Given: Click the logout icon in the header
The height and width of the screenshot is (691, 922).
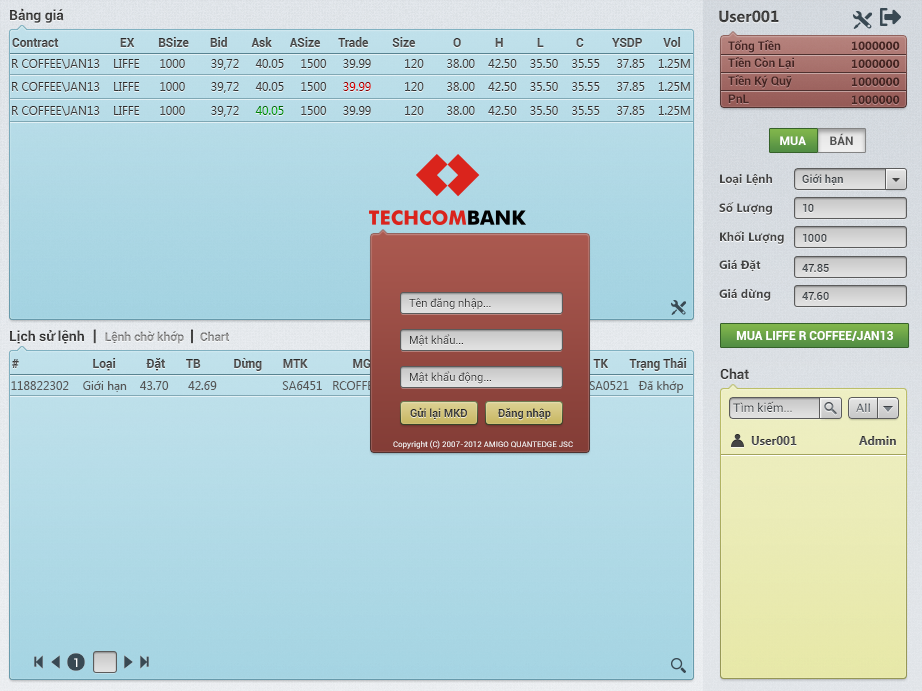Looking at the screenshot, I should [890, 18].
